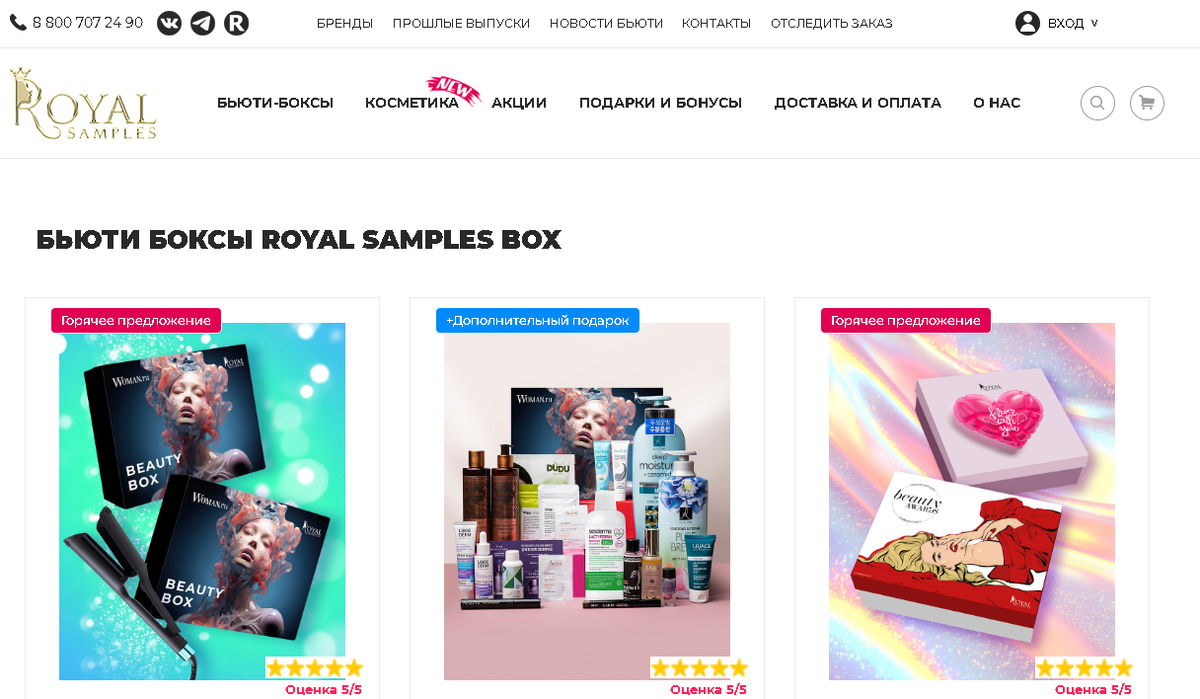Click ОТСЛЕДИТЬ ЗАКАЗ link
Viewport: 1200px width, 699px height.
(x=831, y=23)
